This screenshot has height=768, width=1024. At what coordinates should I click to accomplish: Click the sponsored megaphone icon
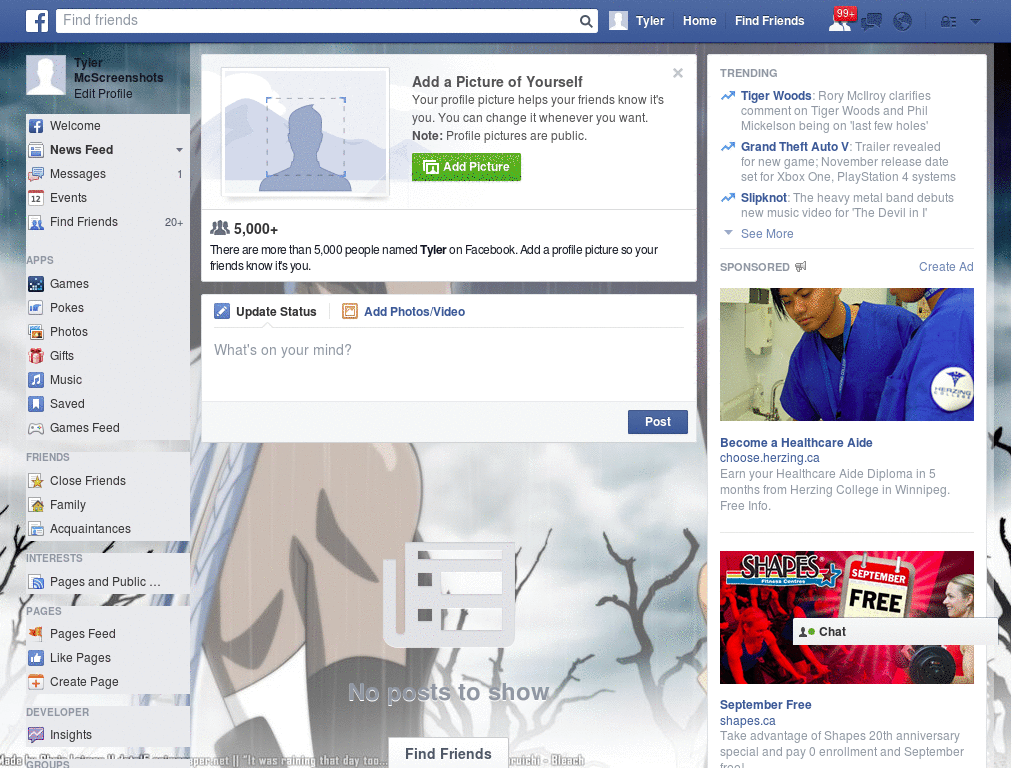point(801,266)
